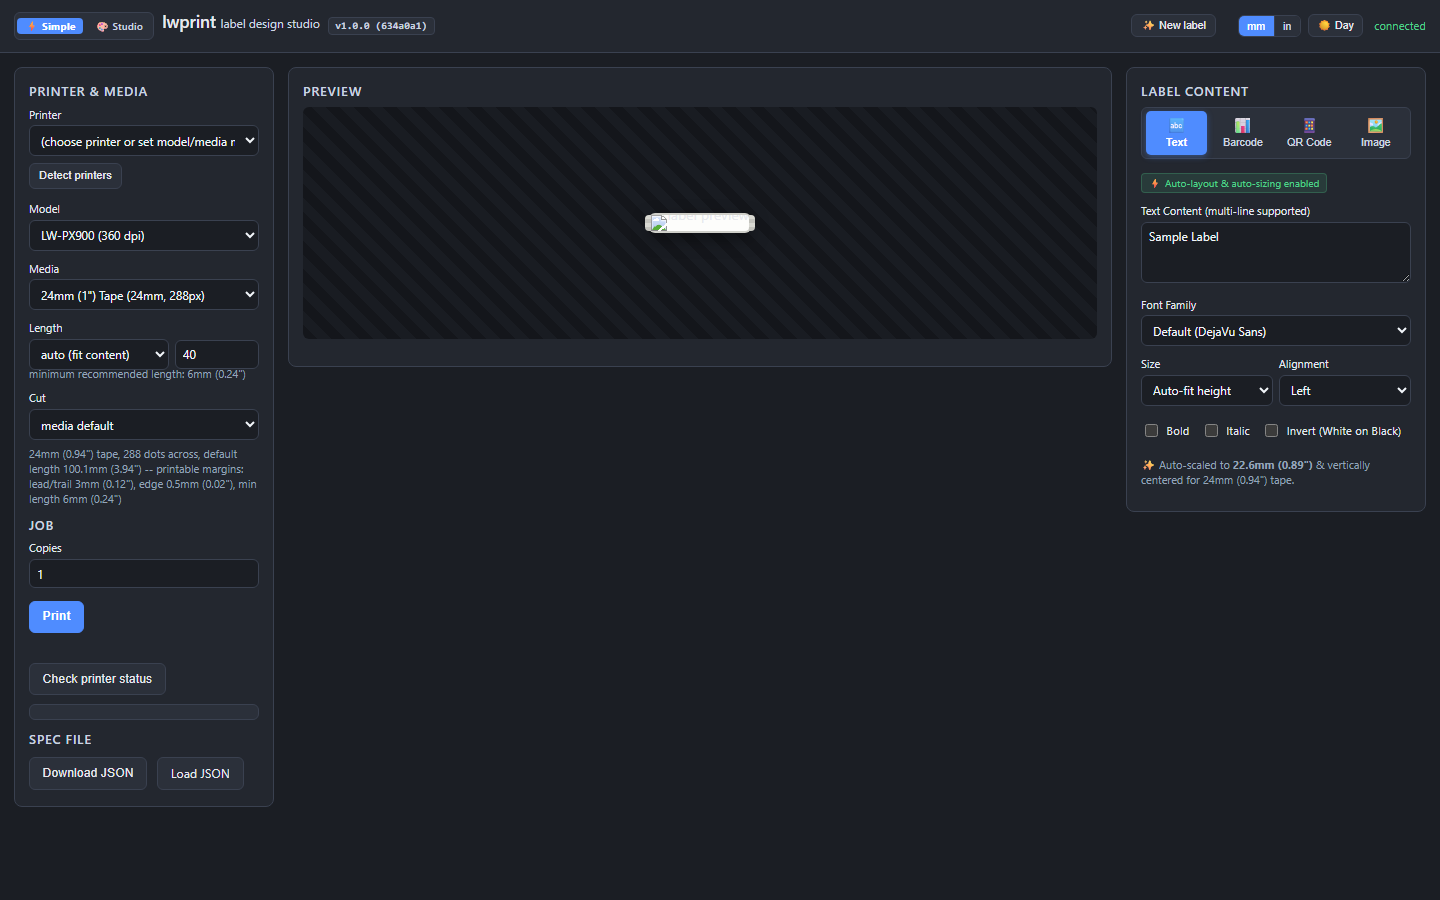Open the Size dropdown
The width and height of the screenshot is (1440, 900).
[1207, 390]
